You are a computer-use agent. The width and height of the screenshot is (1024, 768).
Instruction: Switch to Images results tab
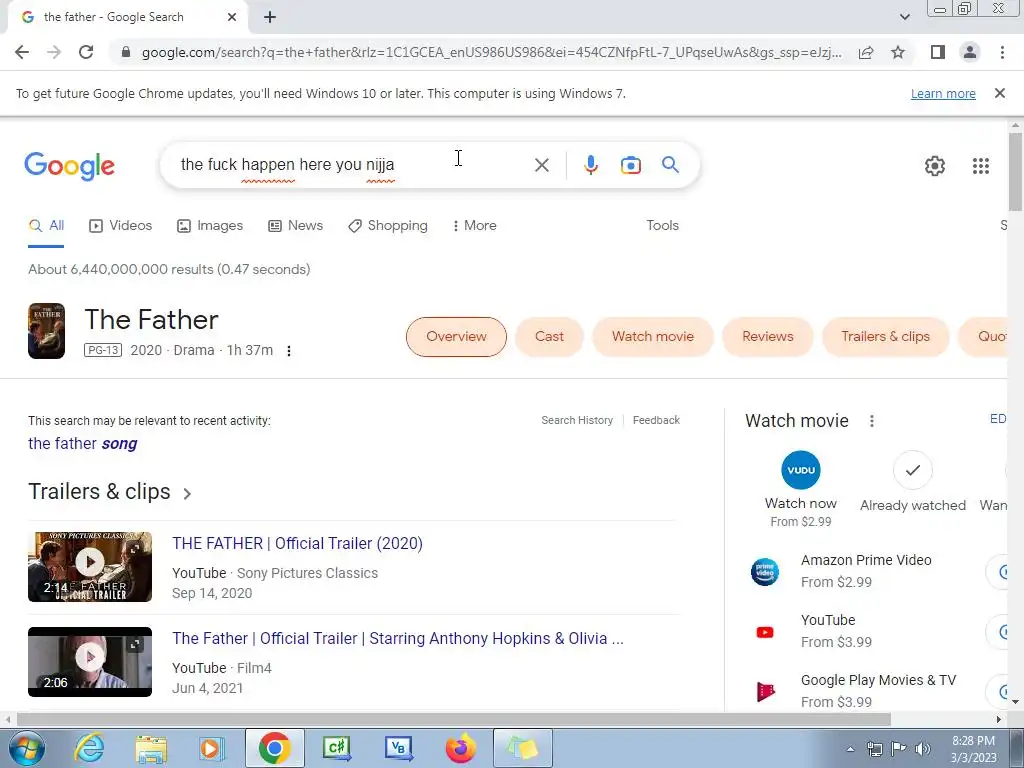pos(210,226)
